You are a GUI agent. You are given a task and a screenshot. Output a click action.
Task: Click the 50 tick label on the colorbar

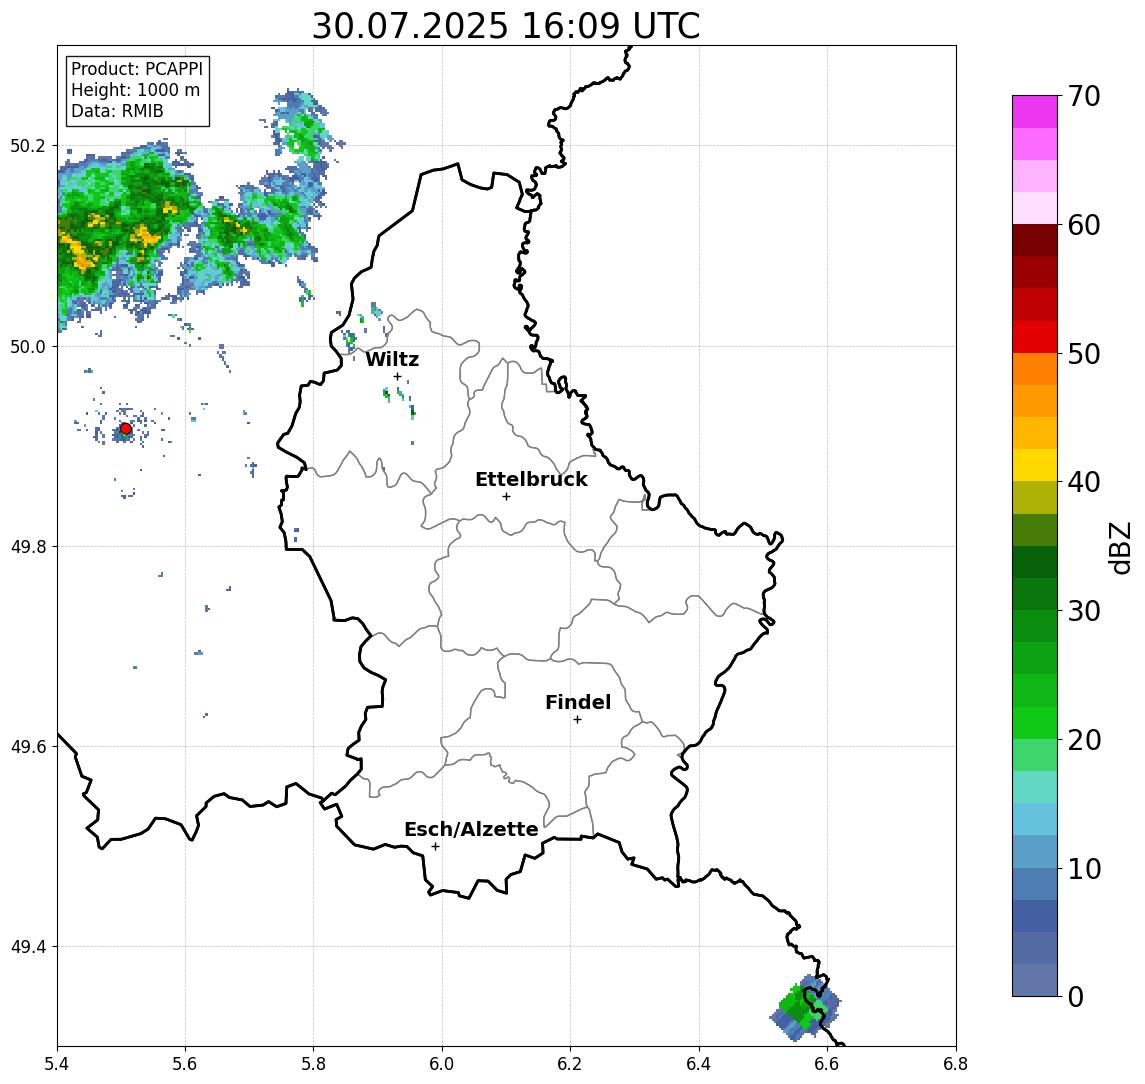(x=1084, y=354)
